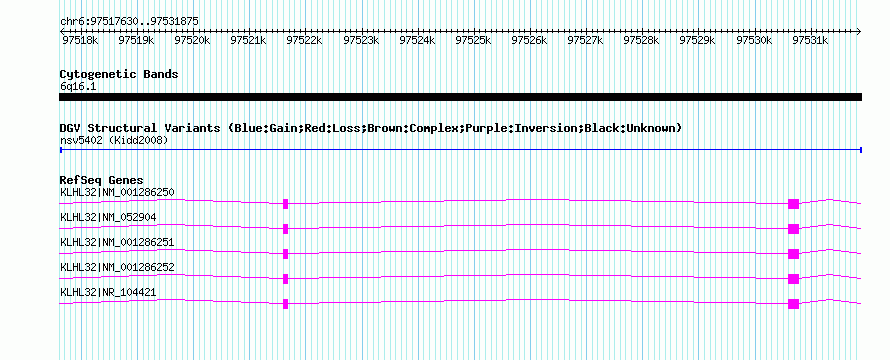The image size is (890, 360).
Task: Click the 97529k ruler tick label
Action: (699, 40)
